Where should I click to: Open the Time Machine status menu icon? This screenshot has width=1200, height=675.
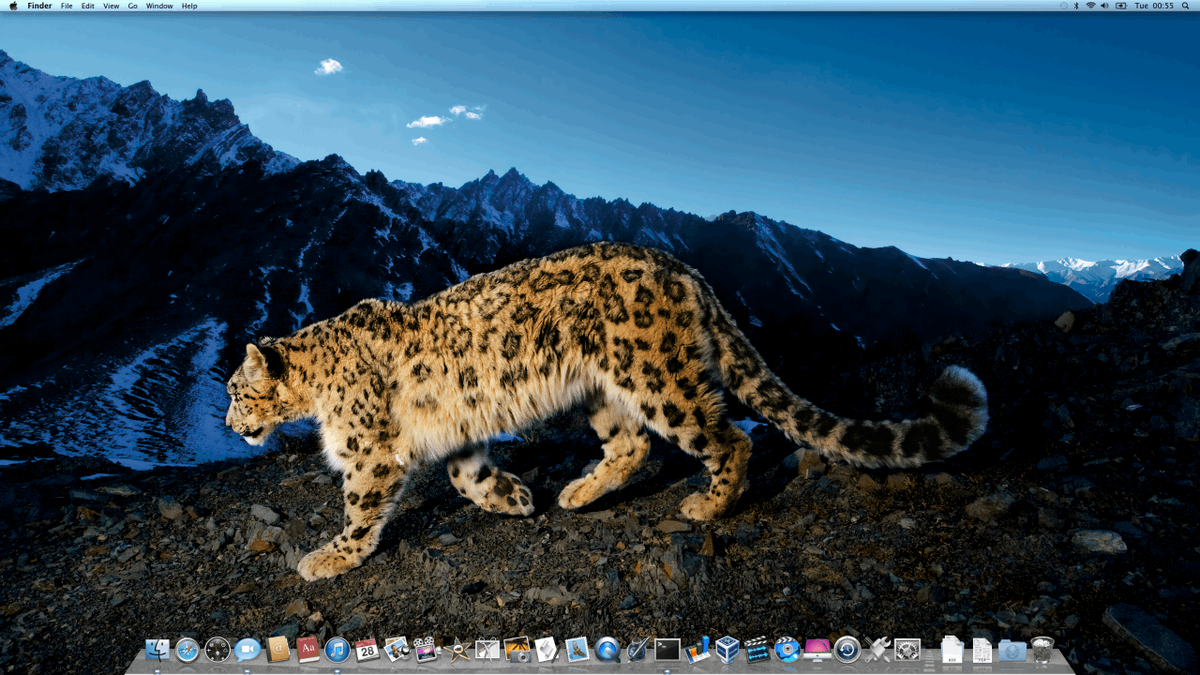click(1064, 6)
